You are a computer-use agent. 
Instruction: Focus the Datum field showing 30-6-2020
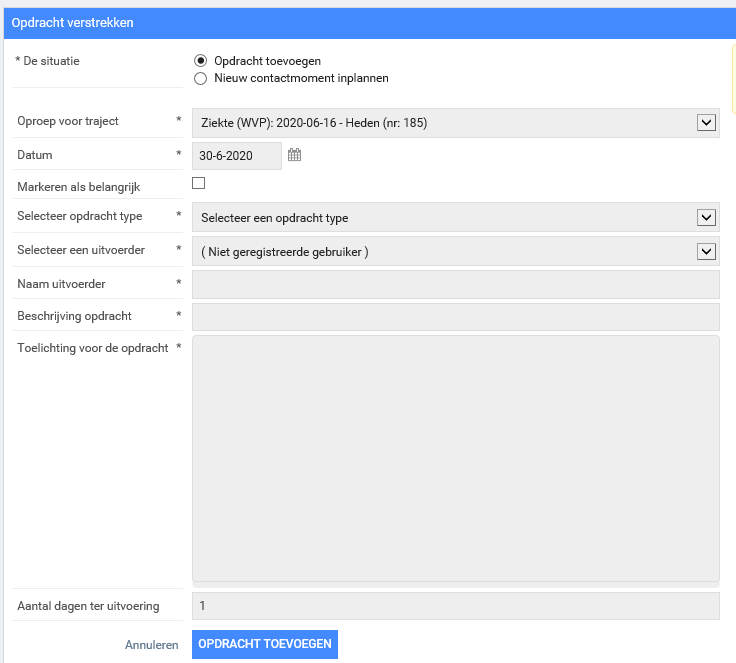click(x=236, y=156)
